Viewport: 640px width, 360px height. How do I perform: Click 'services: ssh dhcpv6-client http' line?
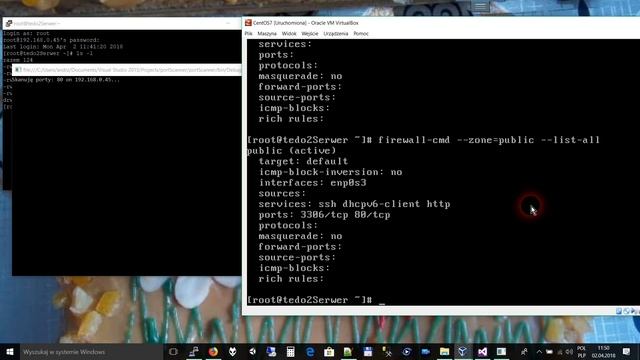click(x=354, y=204)
